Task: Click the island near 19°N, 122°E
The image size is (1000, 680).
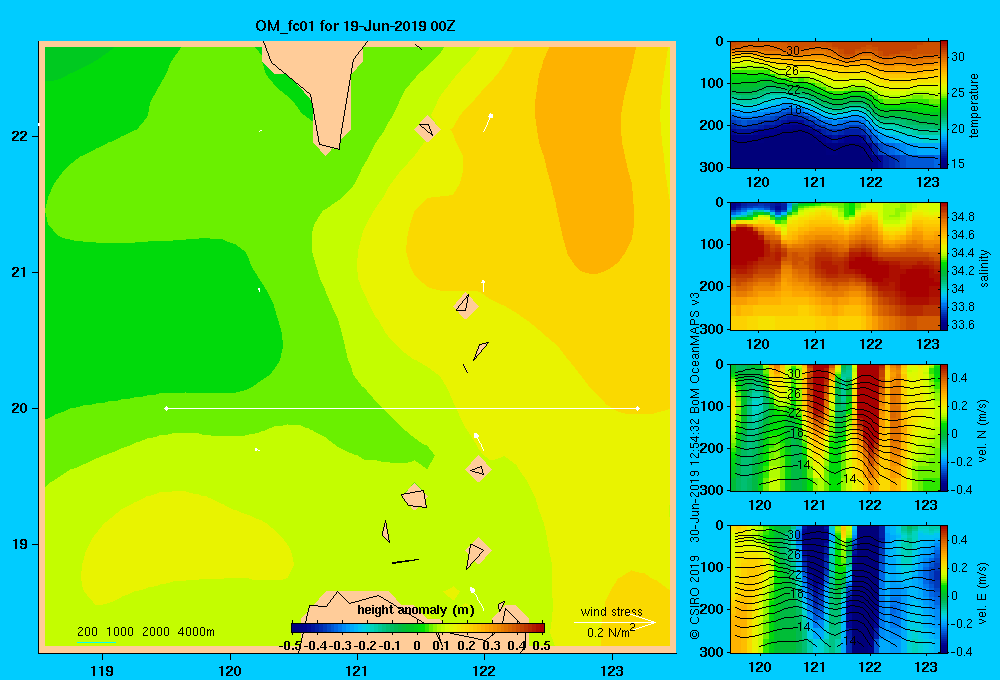Action: tap(477, 552)
